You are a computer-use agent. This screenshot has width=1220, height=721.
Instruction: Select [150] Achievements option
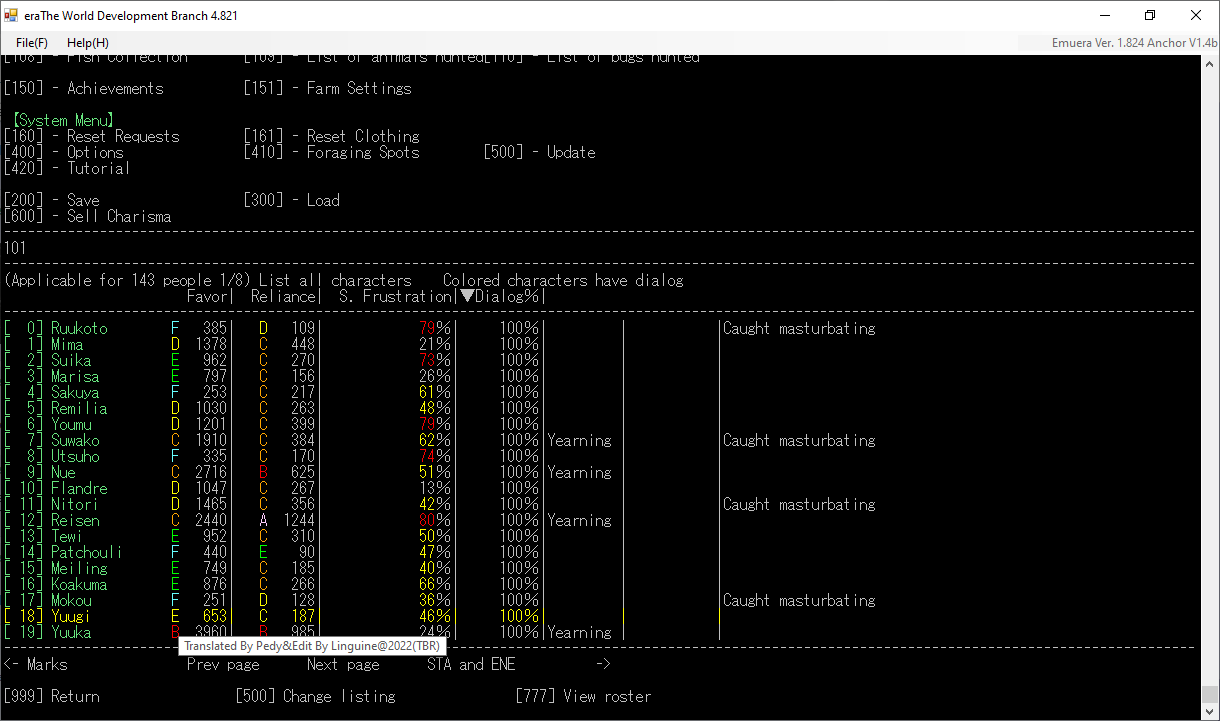pos(84,89)
